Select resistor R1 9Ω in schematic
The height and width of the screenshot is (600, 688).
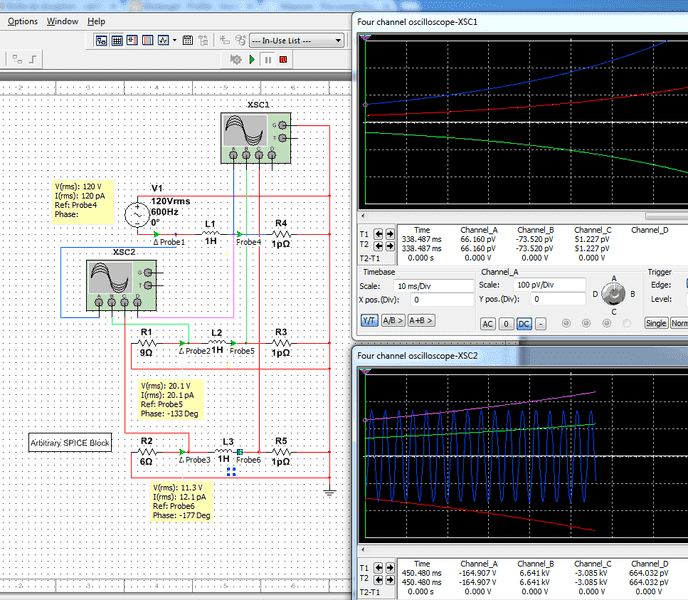tap(147, 343)
